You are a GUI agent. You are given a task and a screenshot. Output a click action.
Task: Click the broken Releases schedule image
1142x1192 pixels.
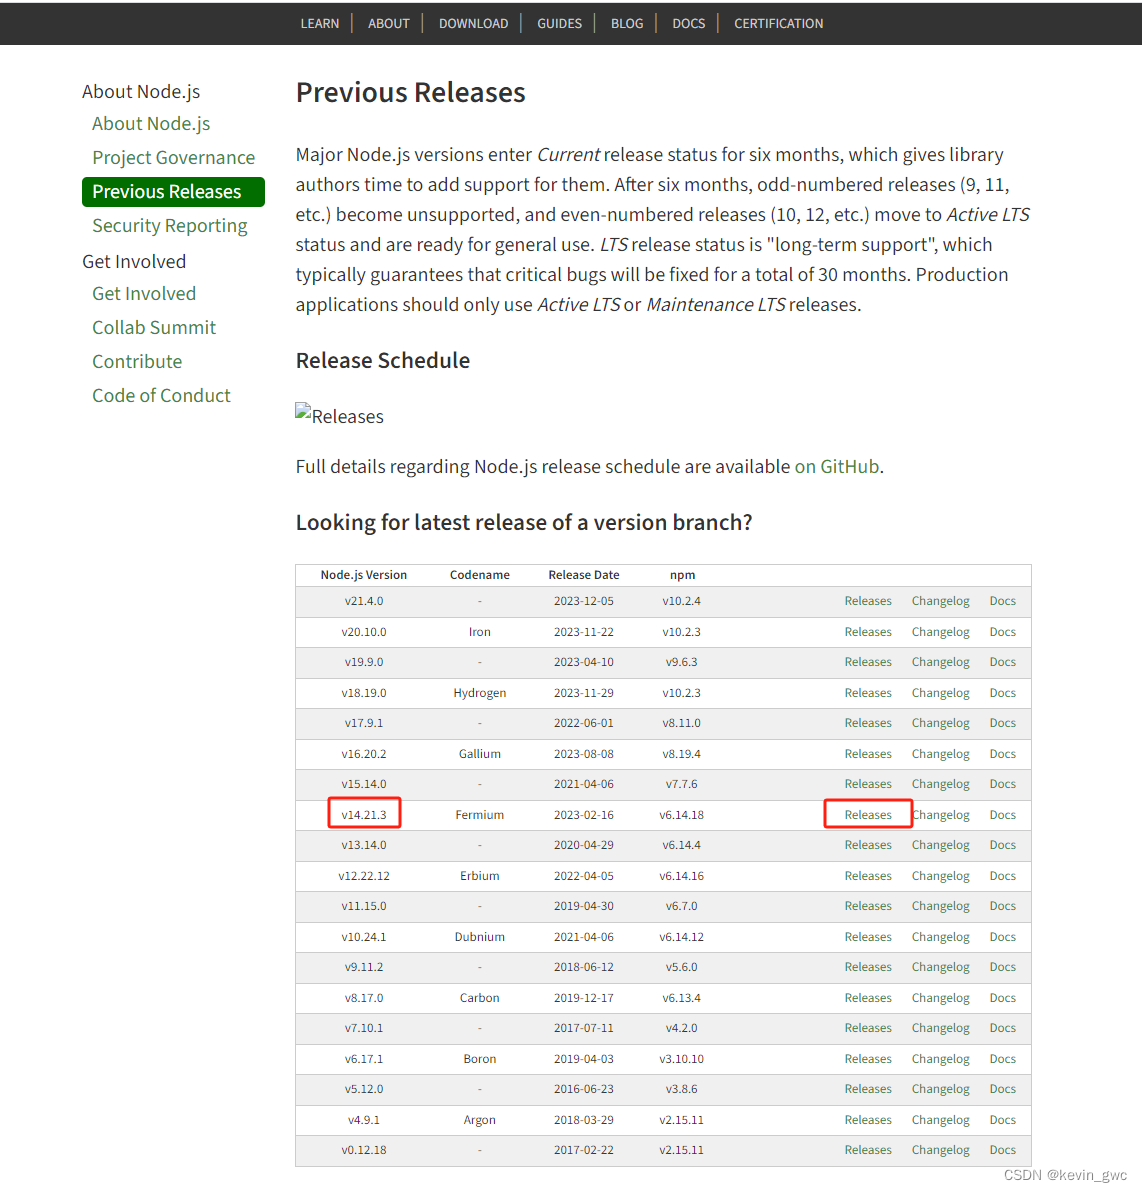point(339,415)
